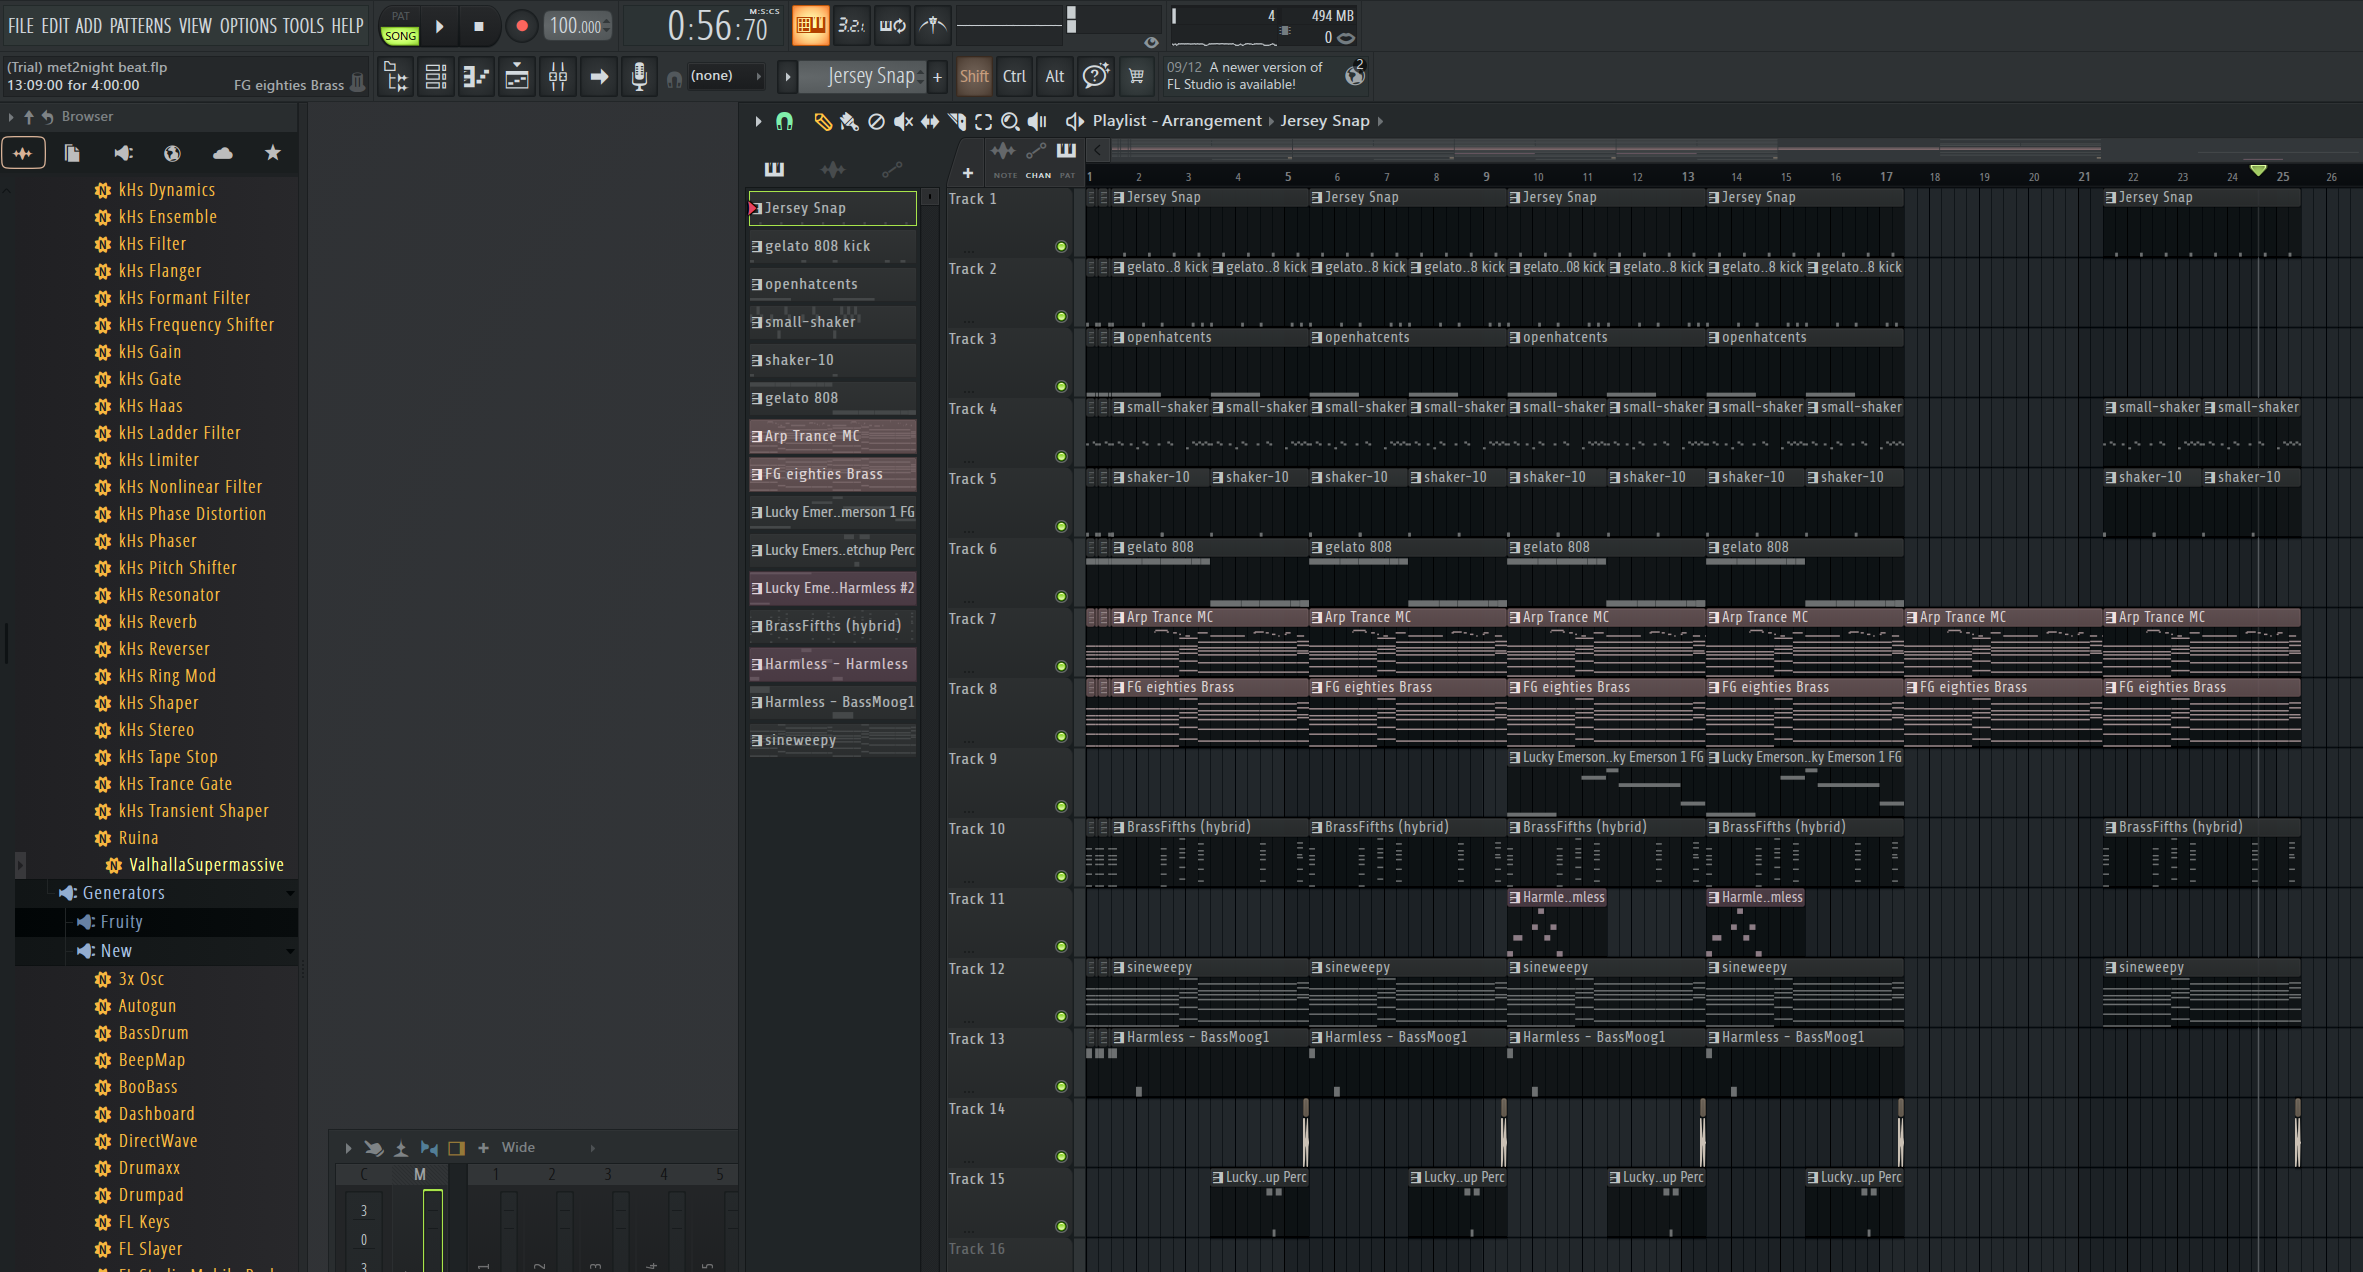The image size is (2363, 1272).
Task: Click the Playlist zoom magnifier tool
Action: point(1010,121)
